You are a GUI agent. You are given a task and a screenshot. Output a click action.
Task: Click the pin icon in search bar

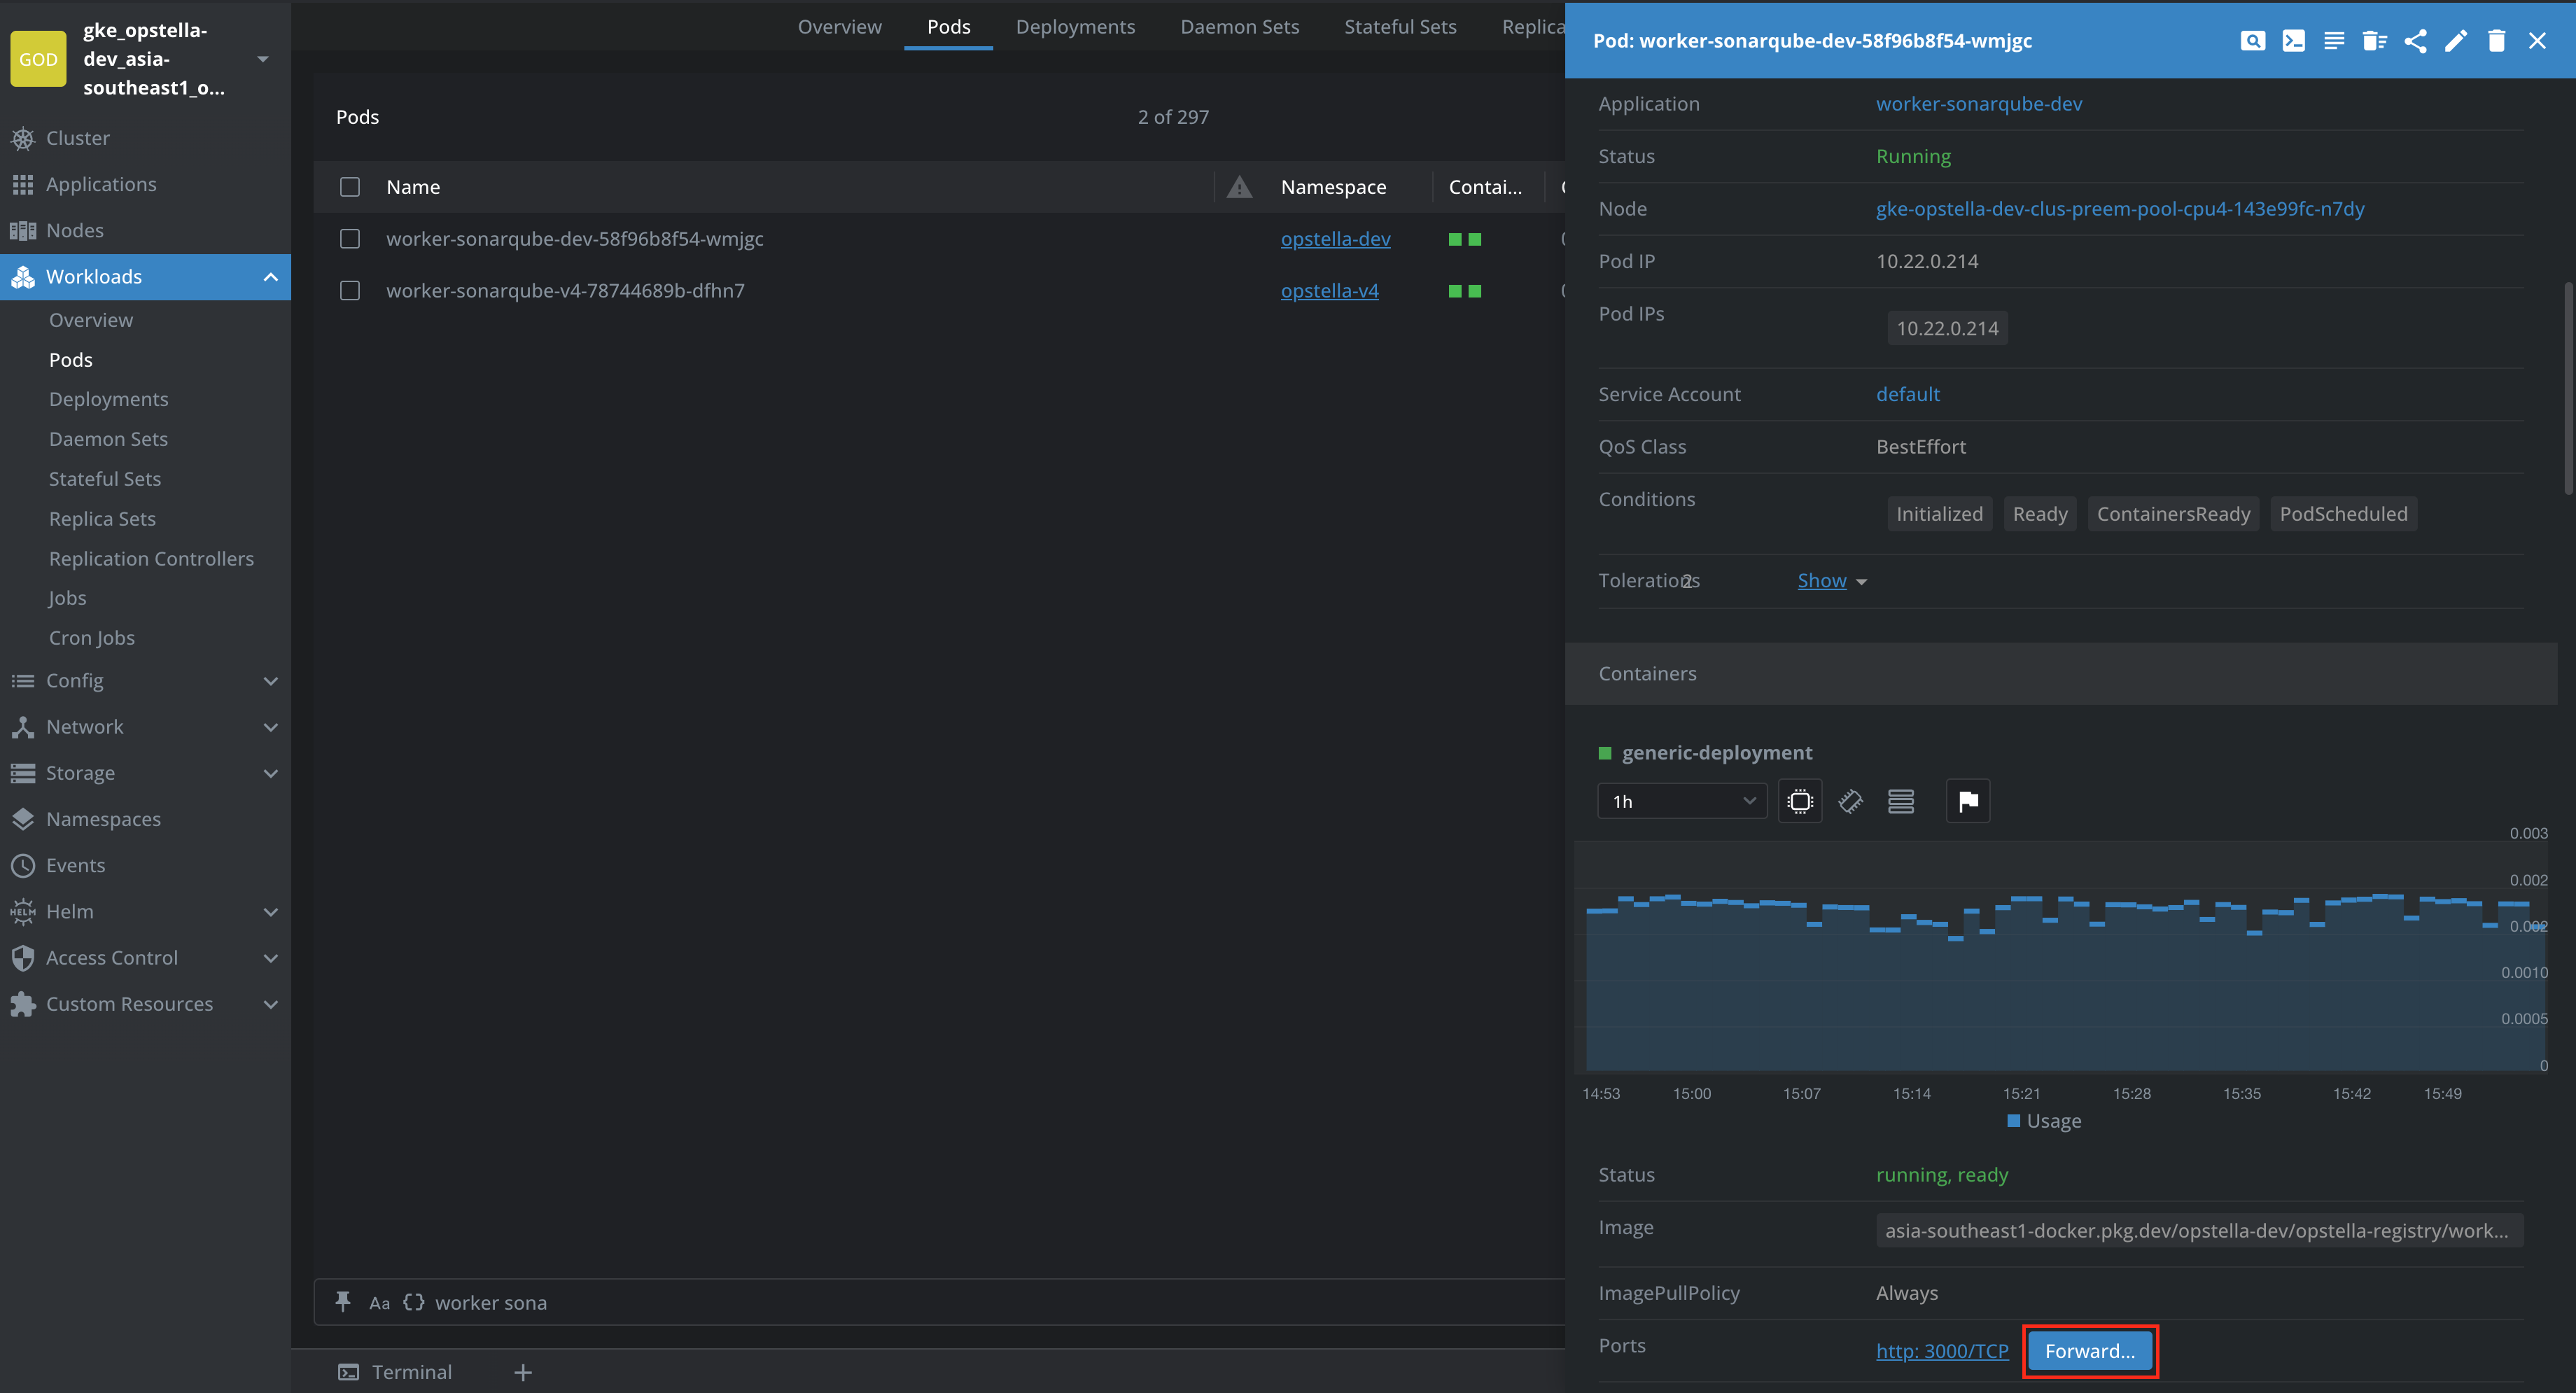point(343,1301)
